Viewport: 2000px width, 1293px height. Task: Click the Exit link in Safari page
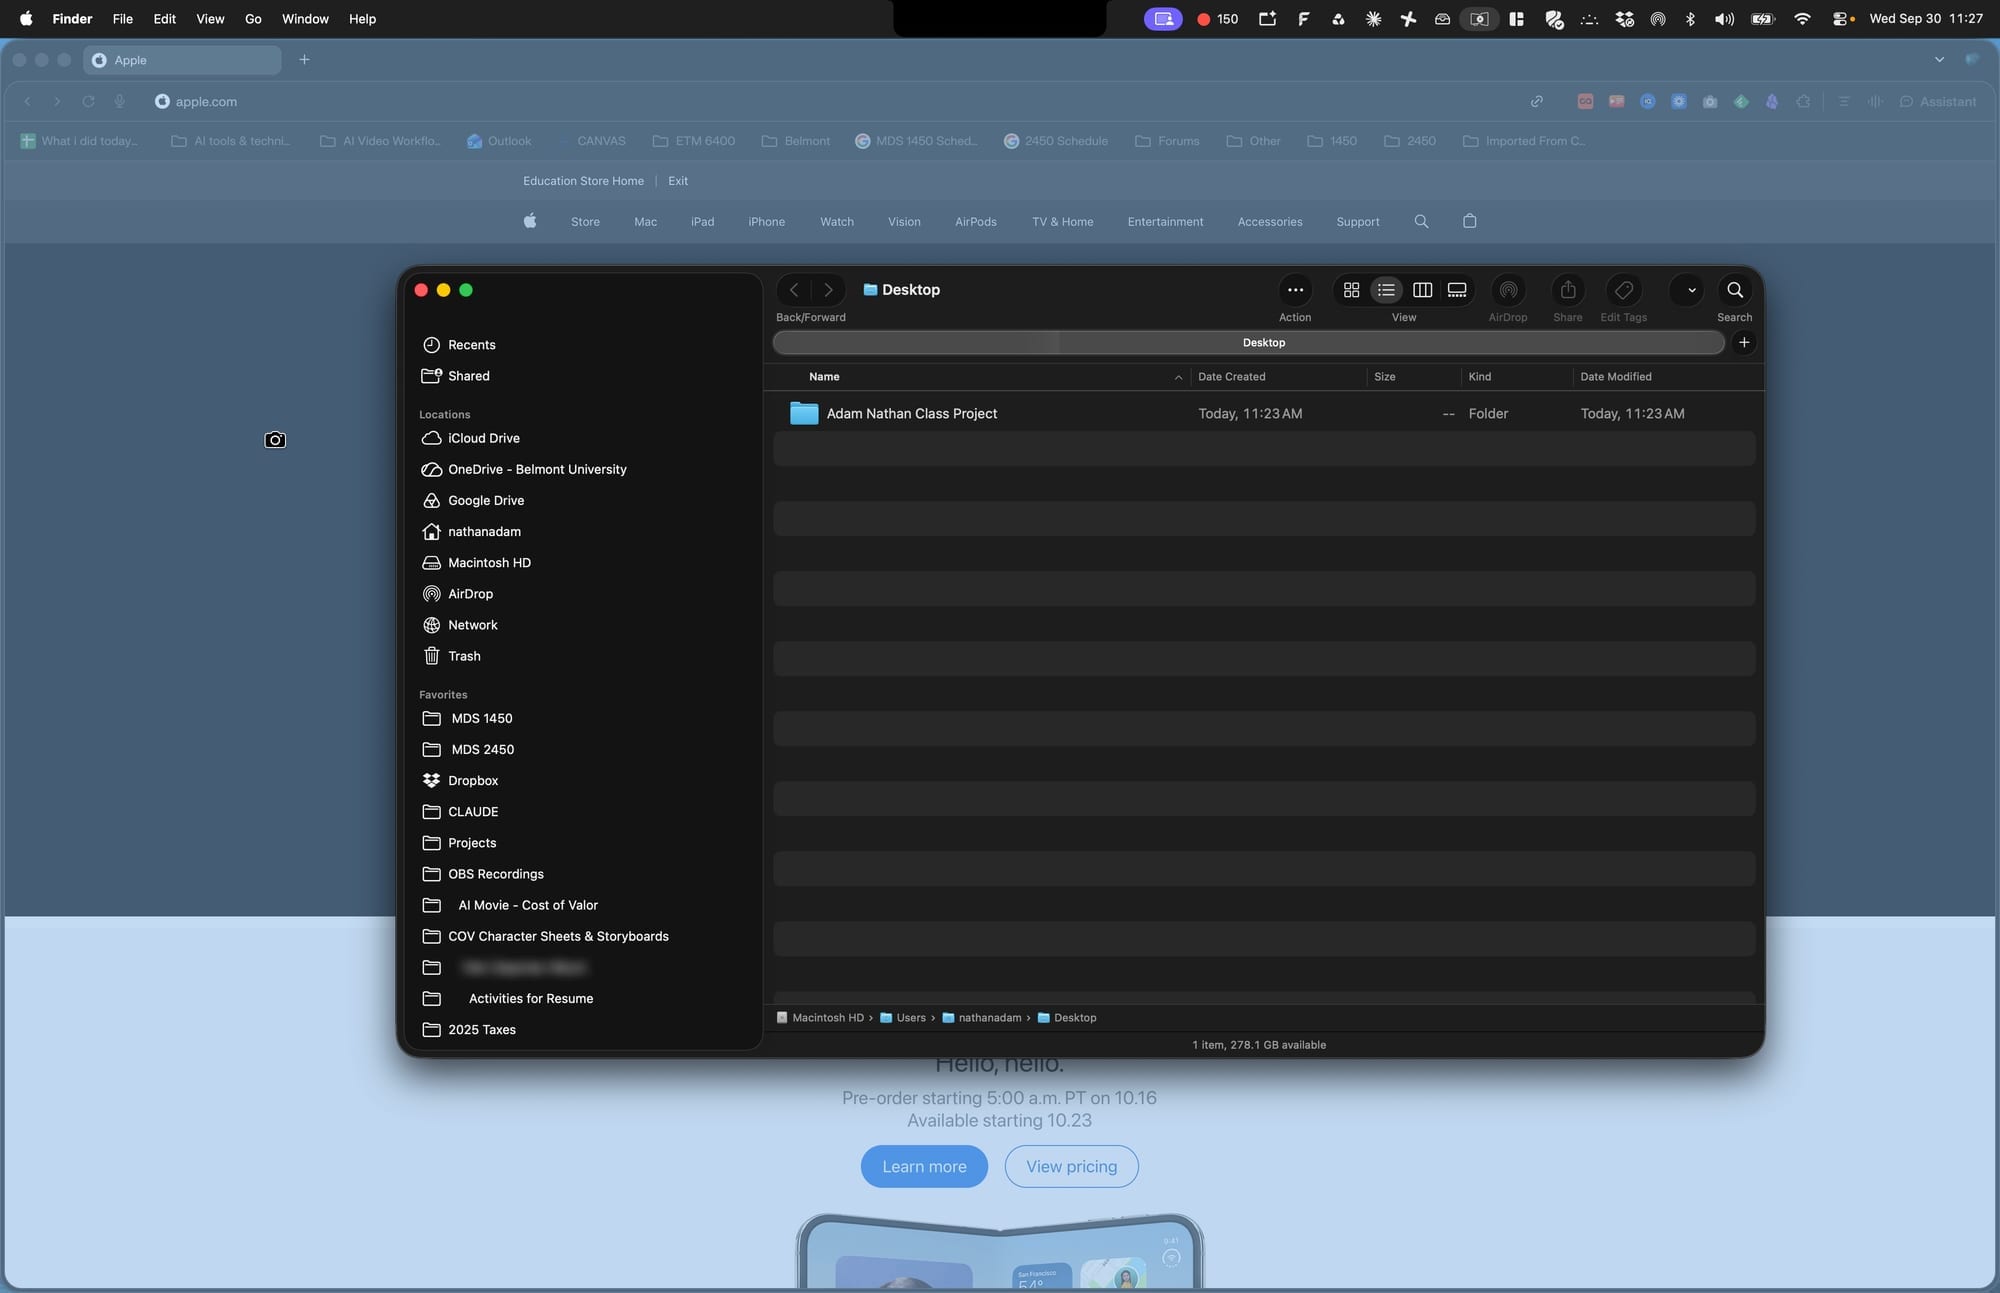coord(678,181)
